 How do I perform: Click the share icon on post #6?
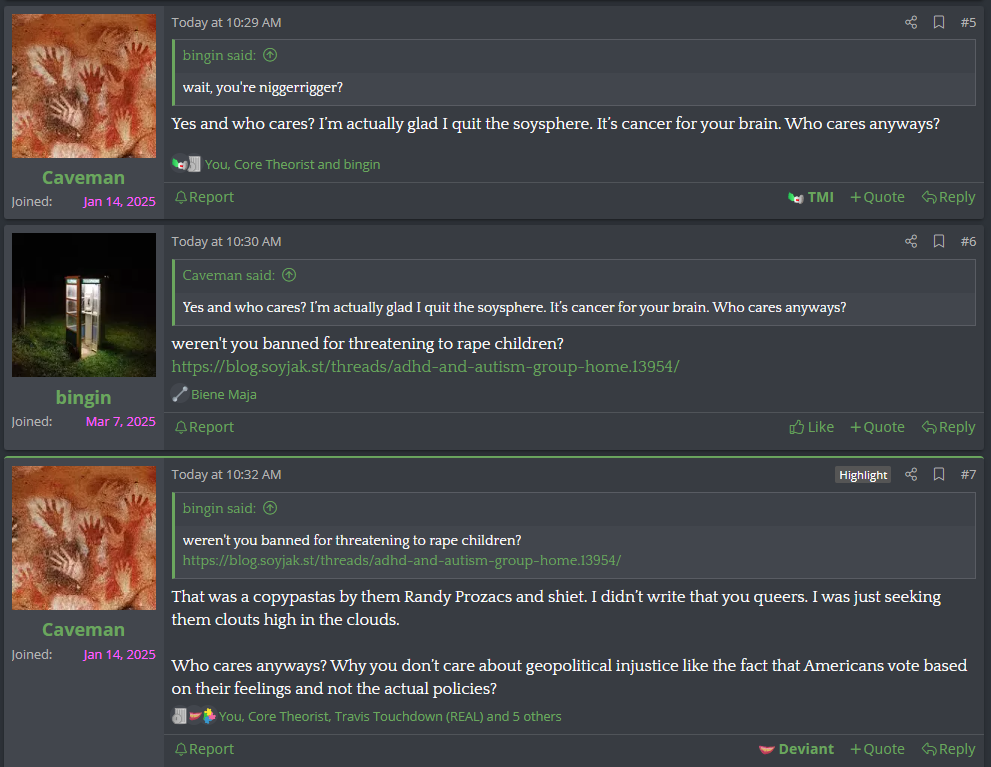coord(911,241)
